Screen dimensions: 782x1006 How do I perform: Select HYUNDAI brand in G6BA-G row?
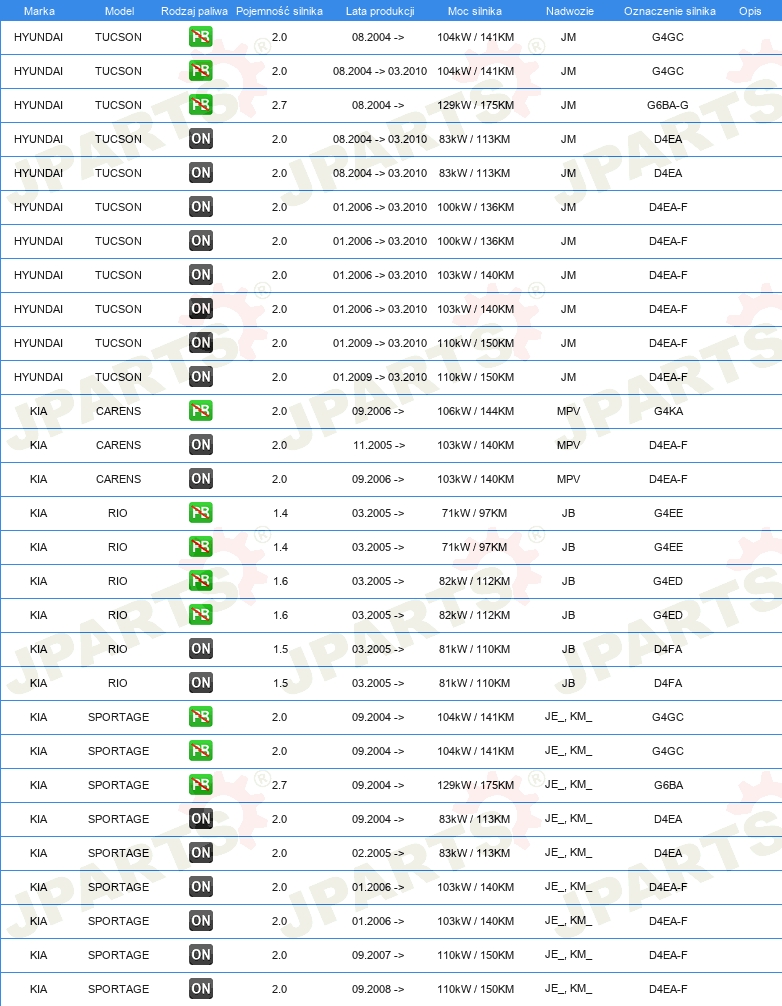coord(38,105)
